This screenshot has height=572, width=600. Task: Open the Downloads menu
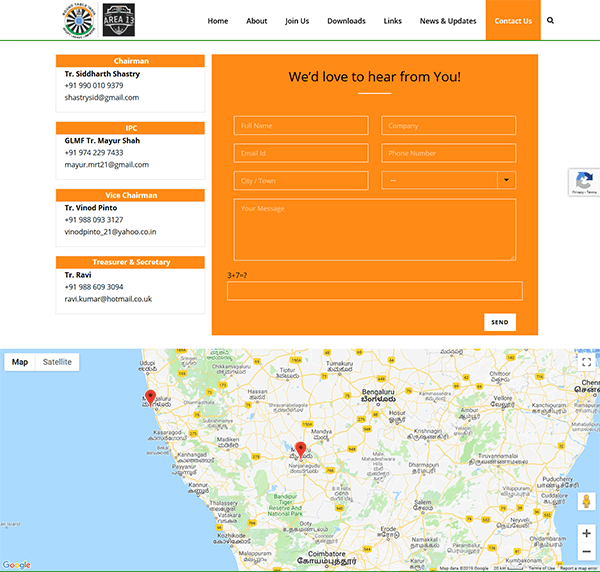pos(346,21)
